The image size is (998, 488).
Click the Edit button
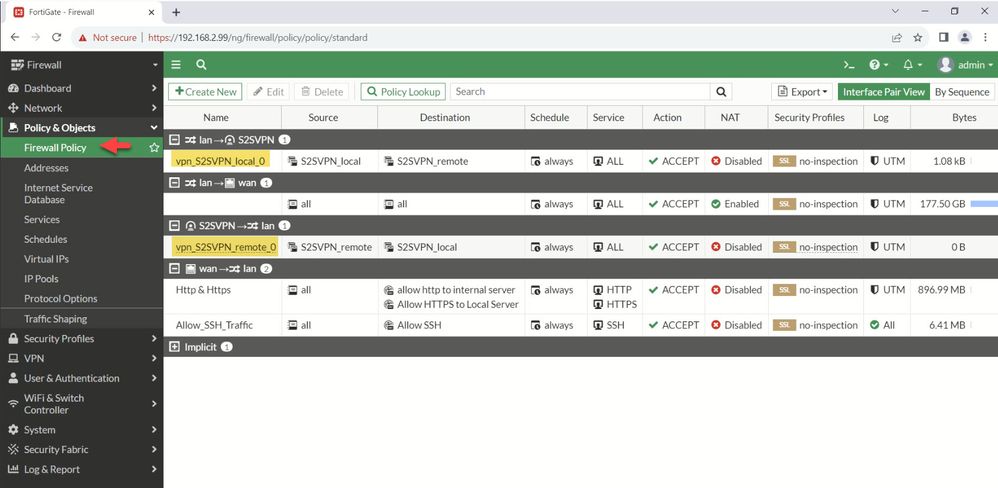[x=269, y=92]
